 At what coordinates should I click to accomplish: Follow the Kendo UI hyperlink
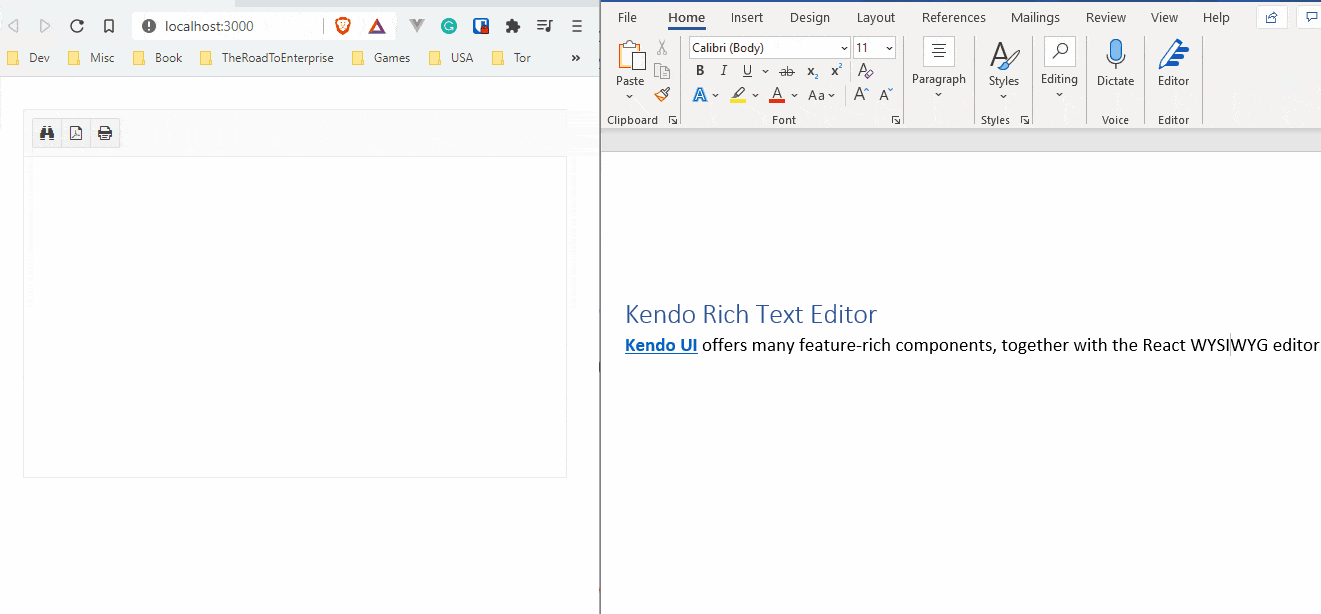click(x=660, y=345)
